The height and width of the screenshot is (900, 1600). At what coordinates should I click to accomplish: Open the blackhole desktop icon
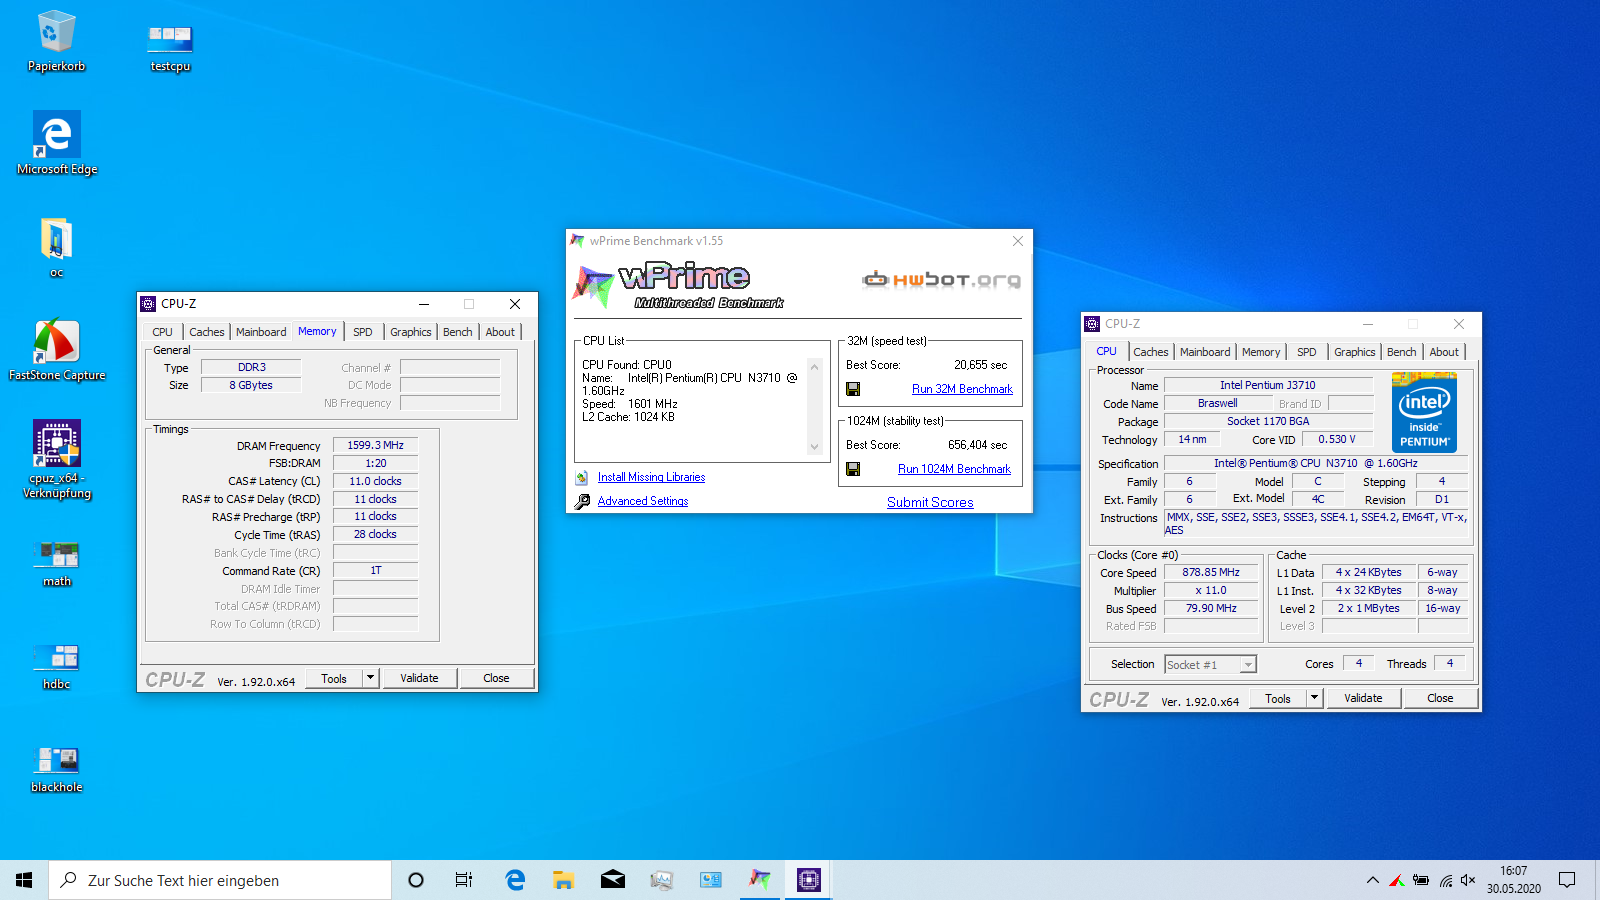(57, 770)
